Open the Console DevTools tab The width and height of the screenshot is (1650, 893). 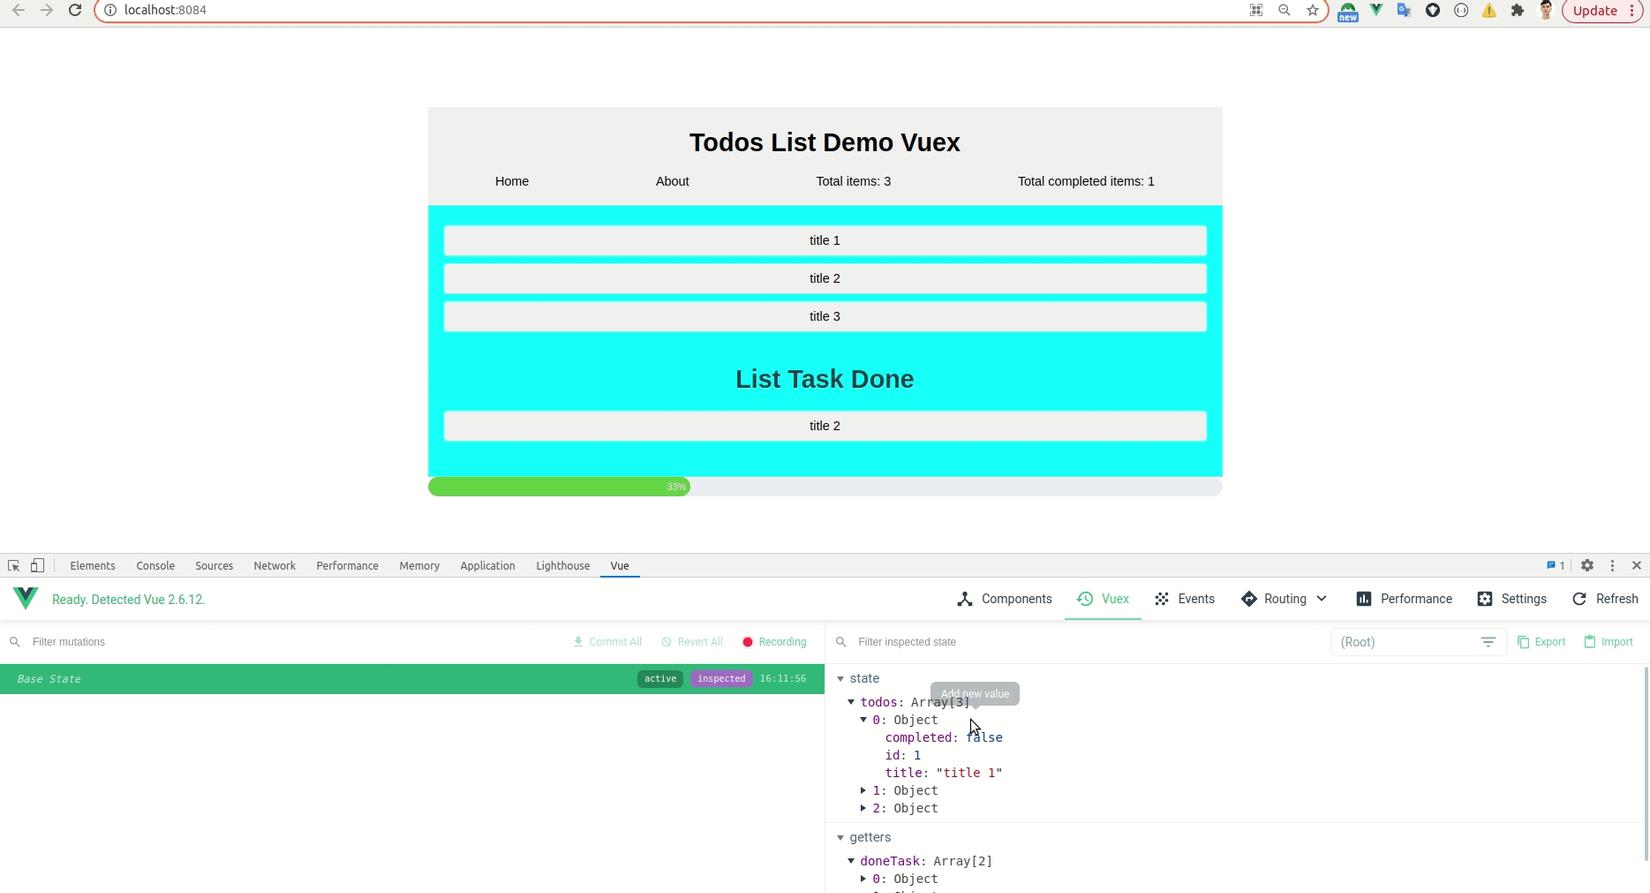tap(155, 566)
